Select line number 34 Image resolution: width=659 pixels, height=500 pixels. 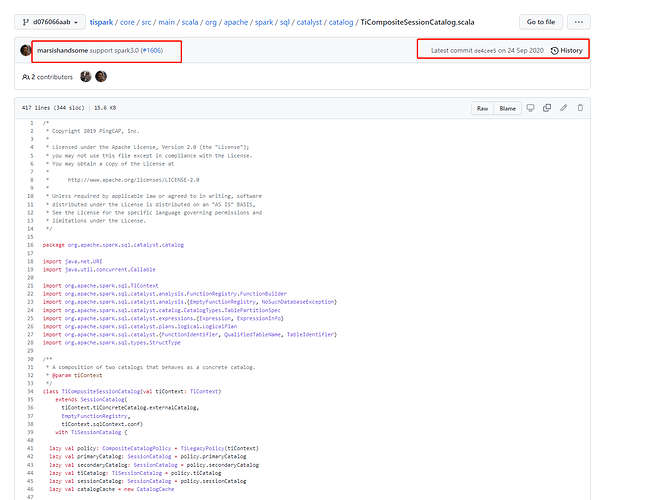[30, 392]
